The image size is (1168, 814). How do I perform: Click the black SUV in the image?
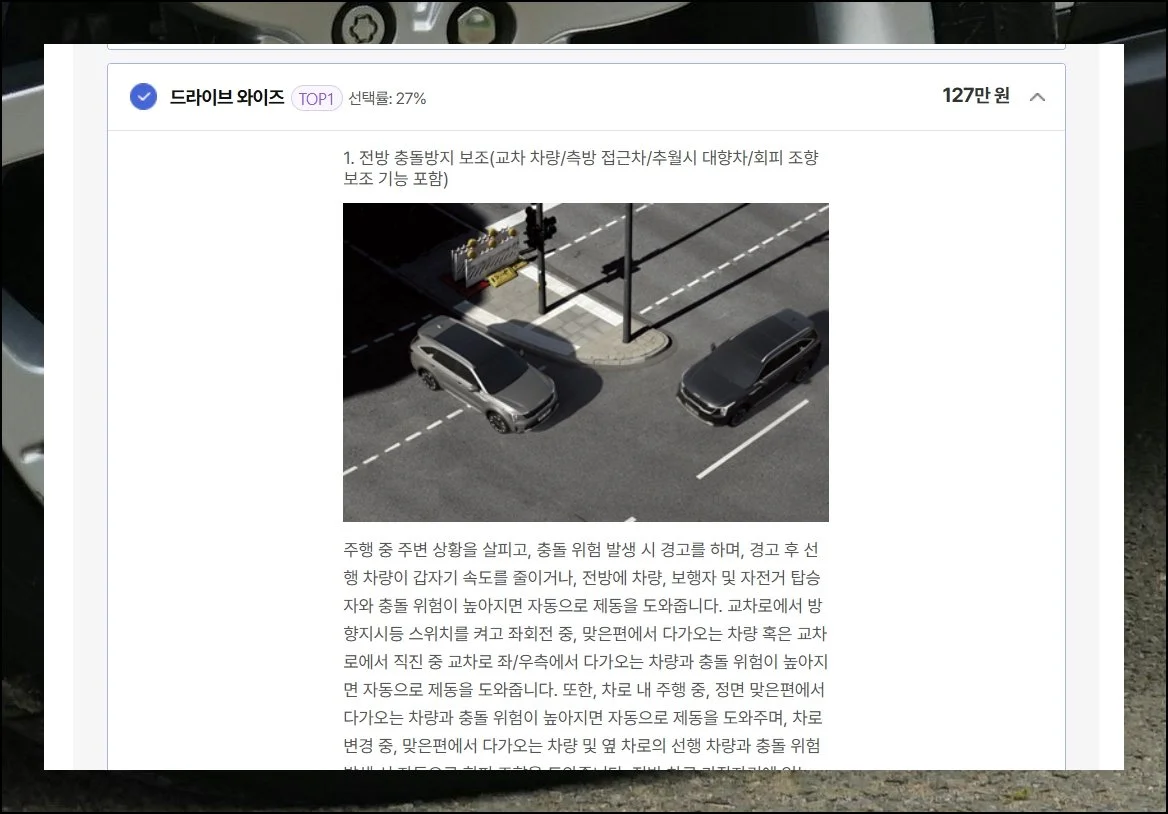point(750,366)
